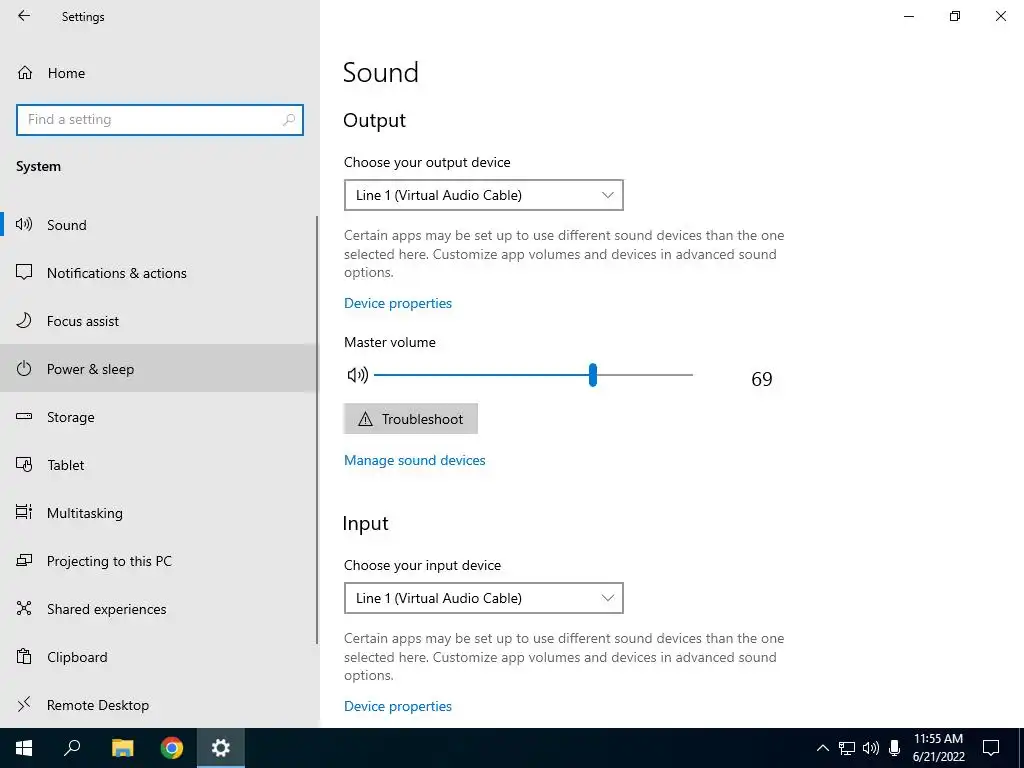
Task: Click the taskbar clock showing 11:55 AM
Action: 938,748
